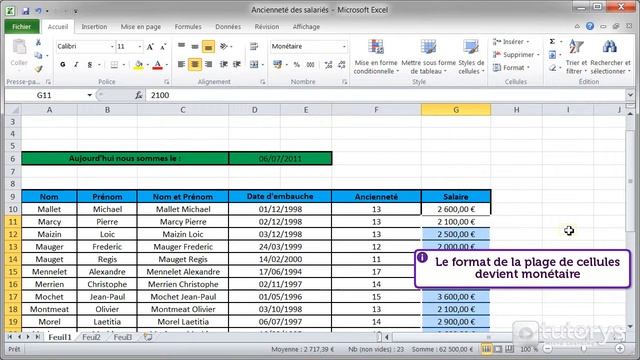Click the wrap text icon
The image size is (640, 360).
[254, 46]
